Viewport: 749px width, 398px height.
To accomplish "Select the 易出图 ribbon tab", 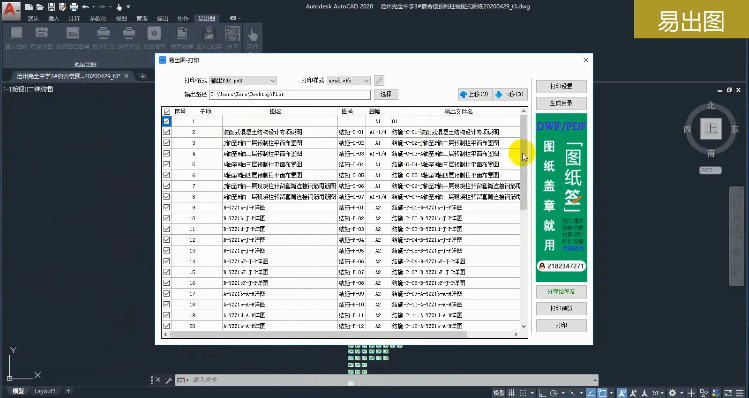I will tap(206, 19).
